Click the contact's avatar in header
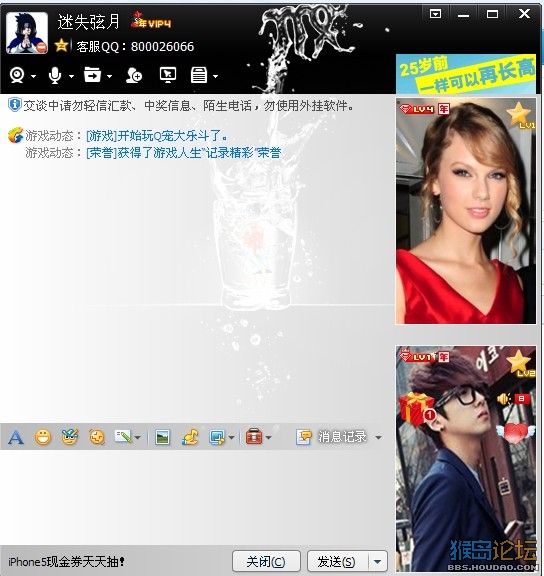Image resolution: width=544 pixels, height=576 pixels. coord(27,33)
